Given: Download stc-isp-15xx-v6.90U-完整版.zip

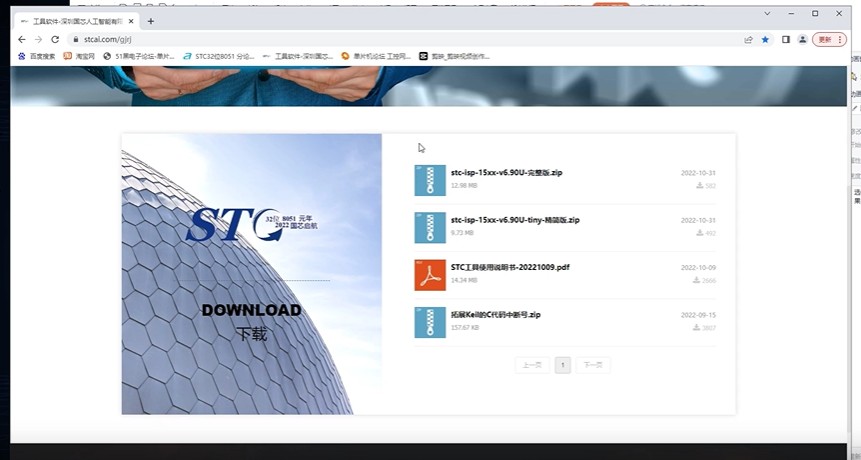Looking at the screenshot, I should pos(506,172).
